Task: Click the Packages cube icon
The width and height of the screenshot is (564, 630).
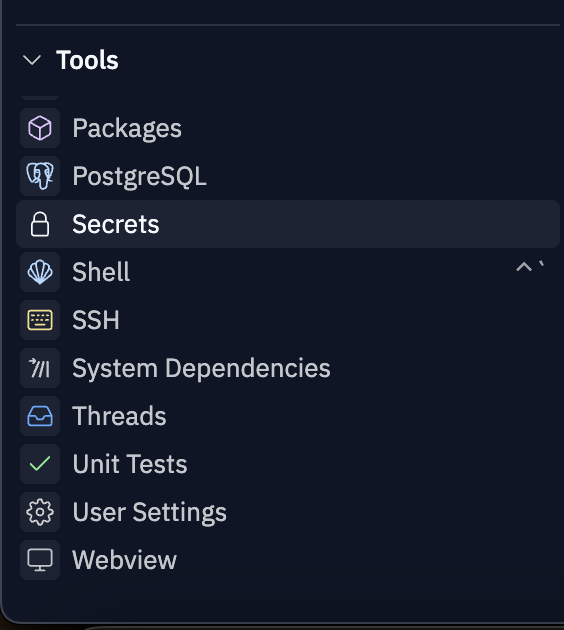Action: (x=40, y=128)
